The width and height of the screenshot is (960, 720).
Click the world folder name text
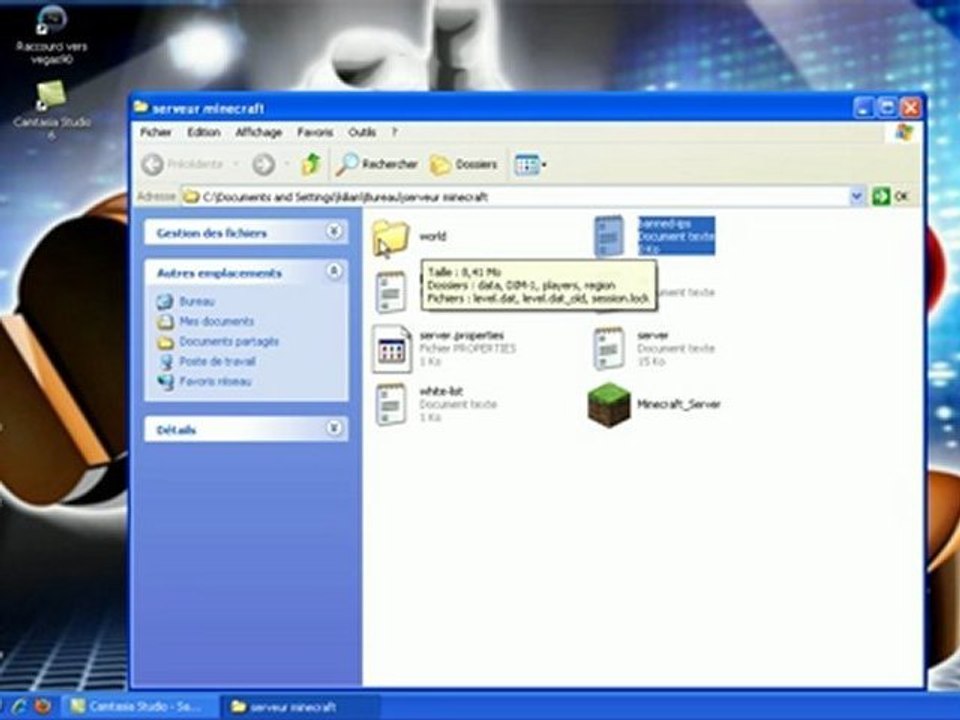pos(432,236)
